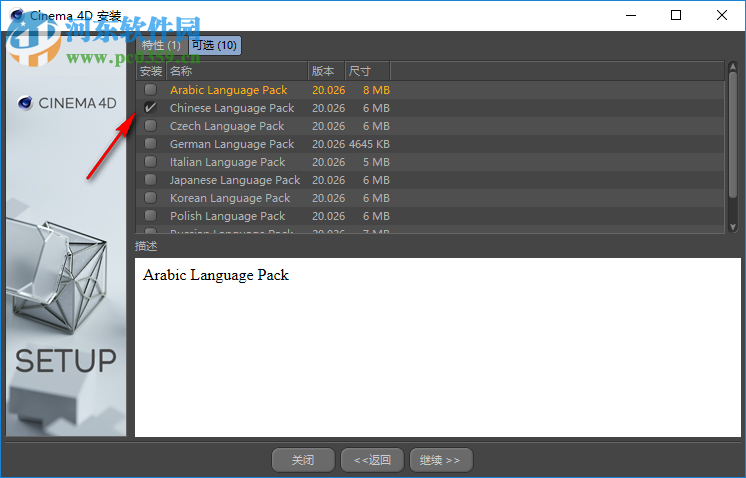
Task: Select the Korean Language Pack checkbox
Action: coord(150,197)
